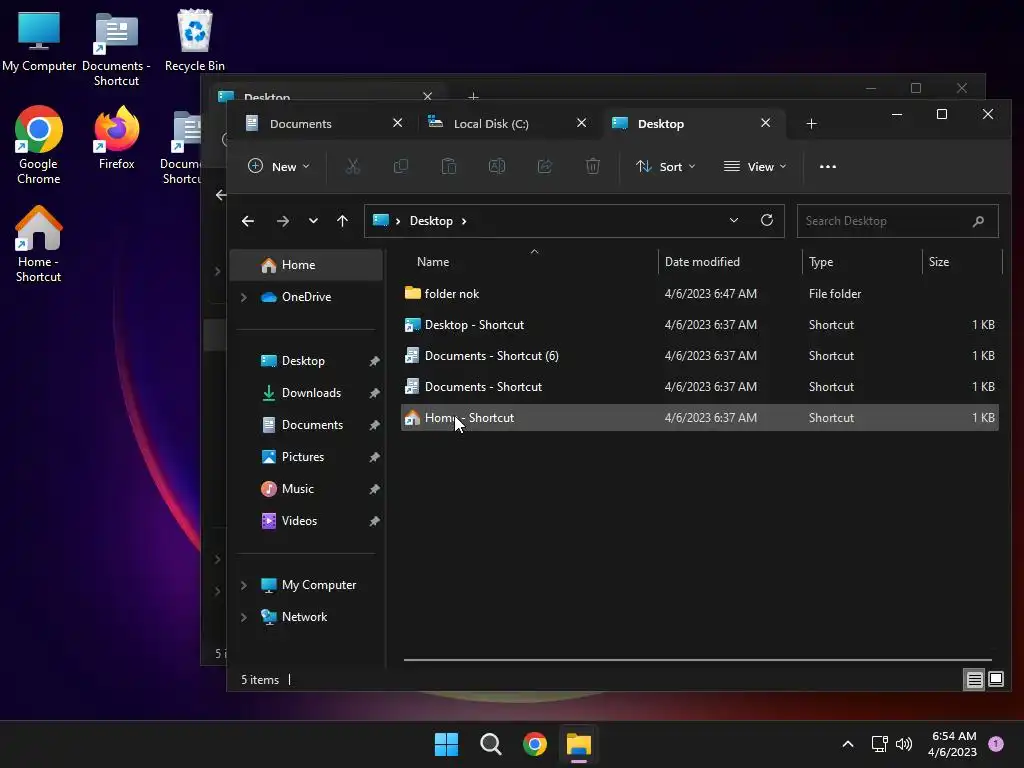Open Windows Start menu
This screenshot has width=1024, height=768.
click(447, 744)
